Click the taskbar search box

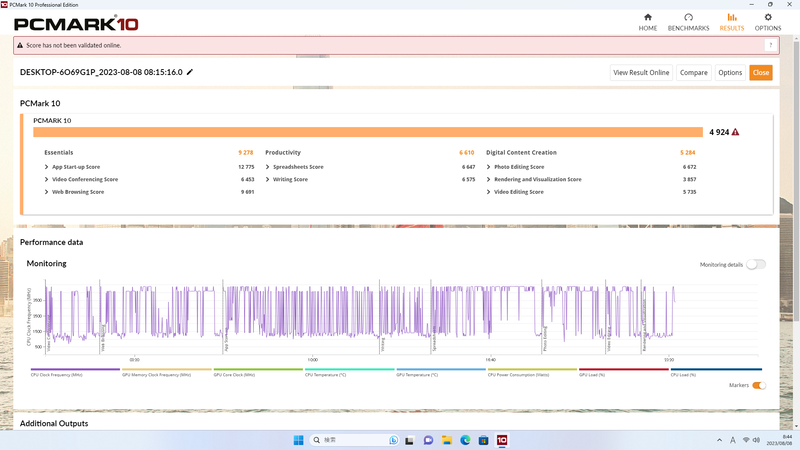pos(354,440)
